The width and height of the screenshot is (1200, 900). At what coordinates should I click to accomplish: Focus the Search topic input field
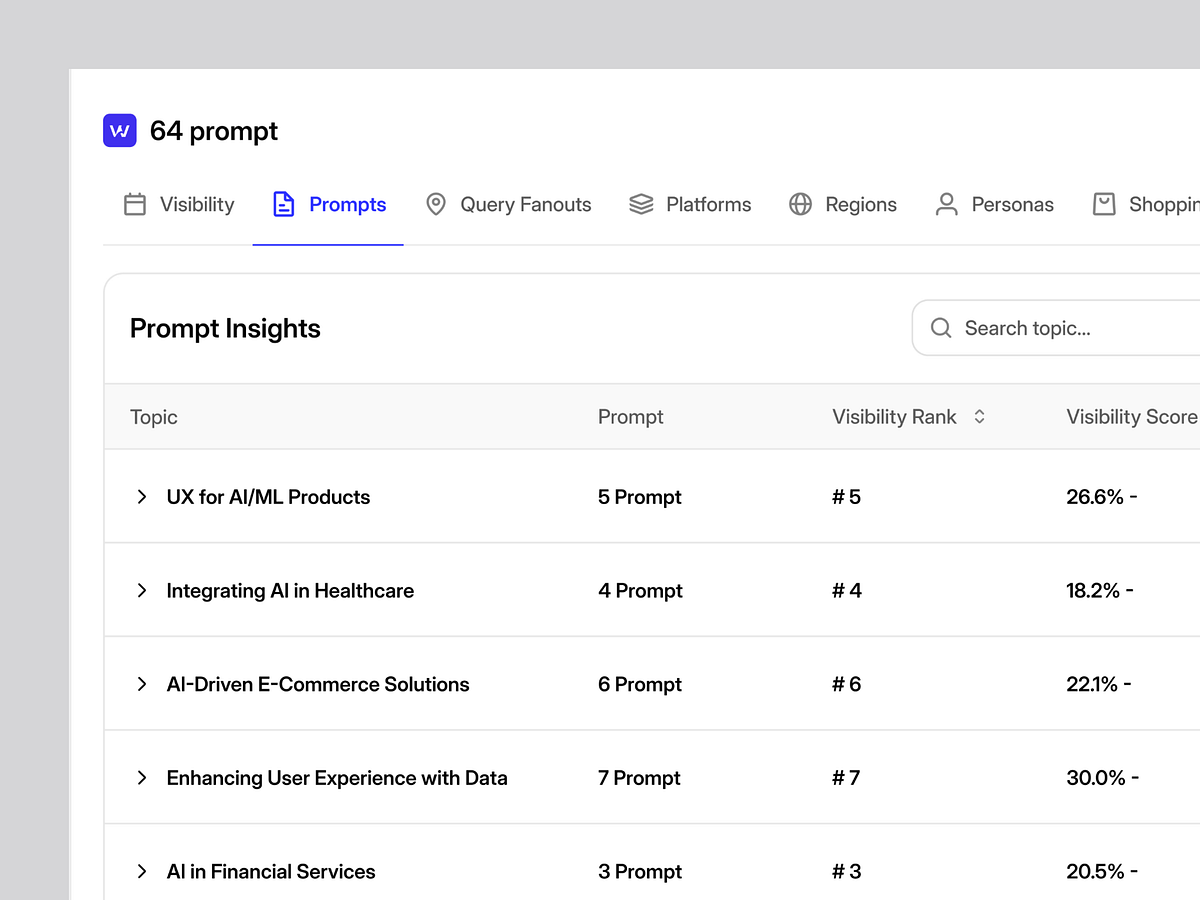[x=1056, y=328]
